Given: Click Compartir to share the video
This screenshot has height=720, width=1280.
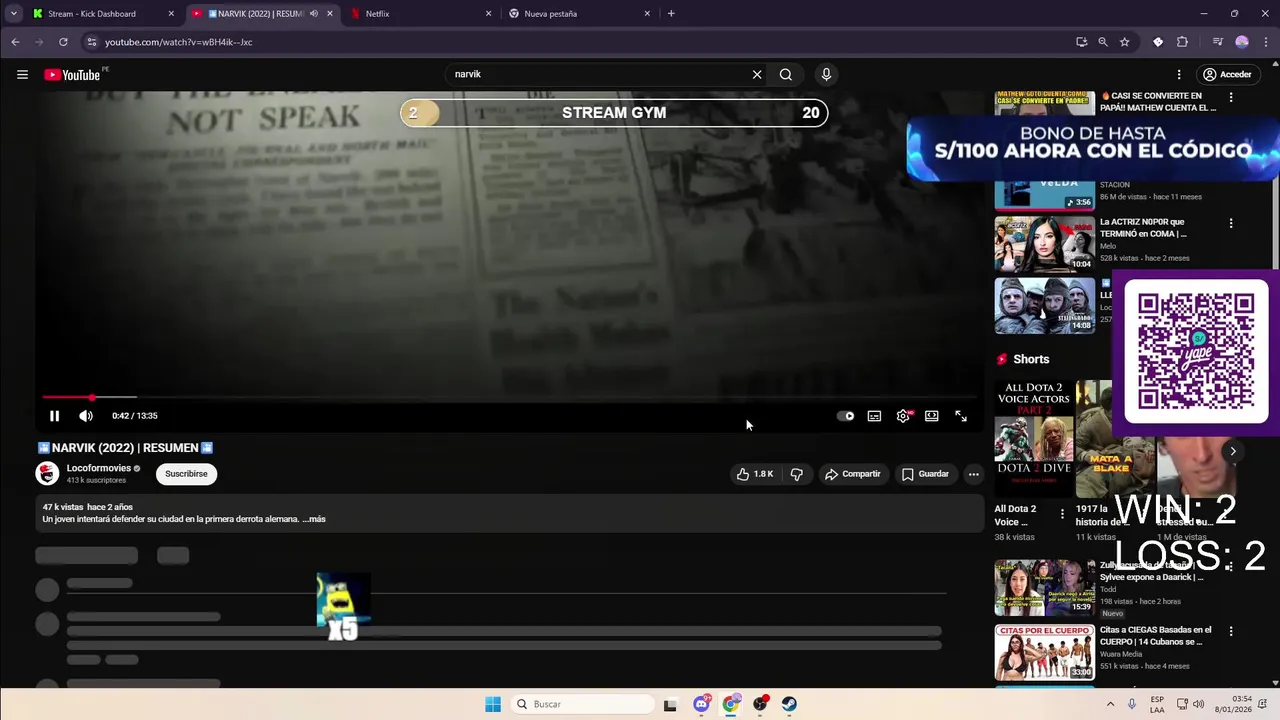Looking at the screenshot, I should click(x=852, y=474).
